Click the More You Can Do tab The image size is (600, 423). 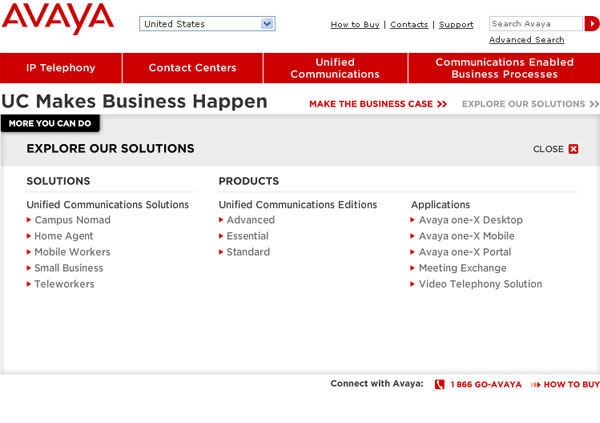coord(50,123)
